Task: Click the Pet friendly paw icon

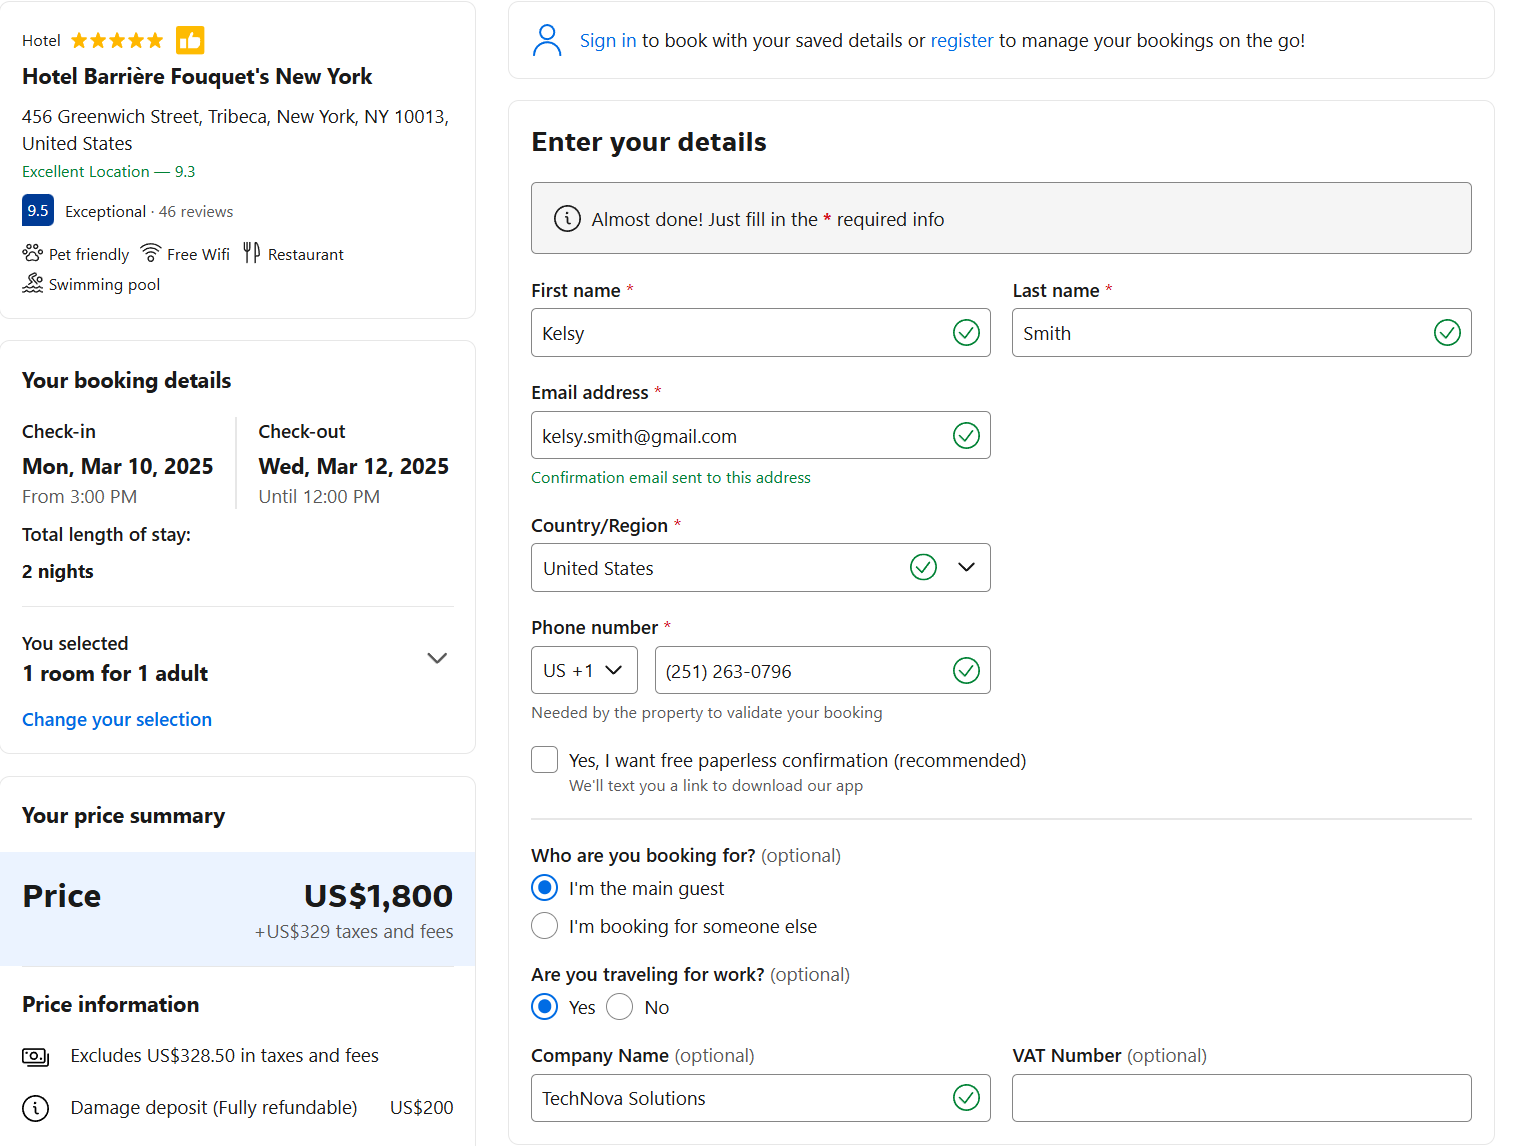Action: click(x=33, y=253)
